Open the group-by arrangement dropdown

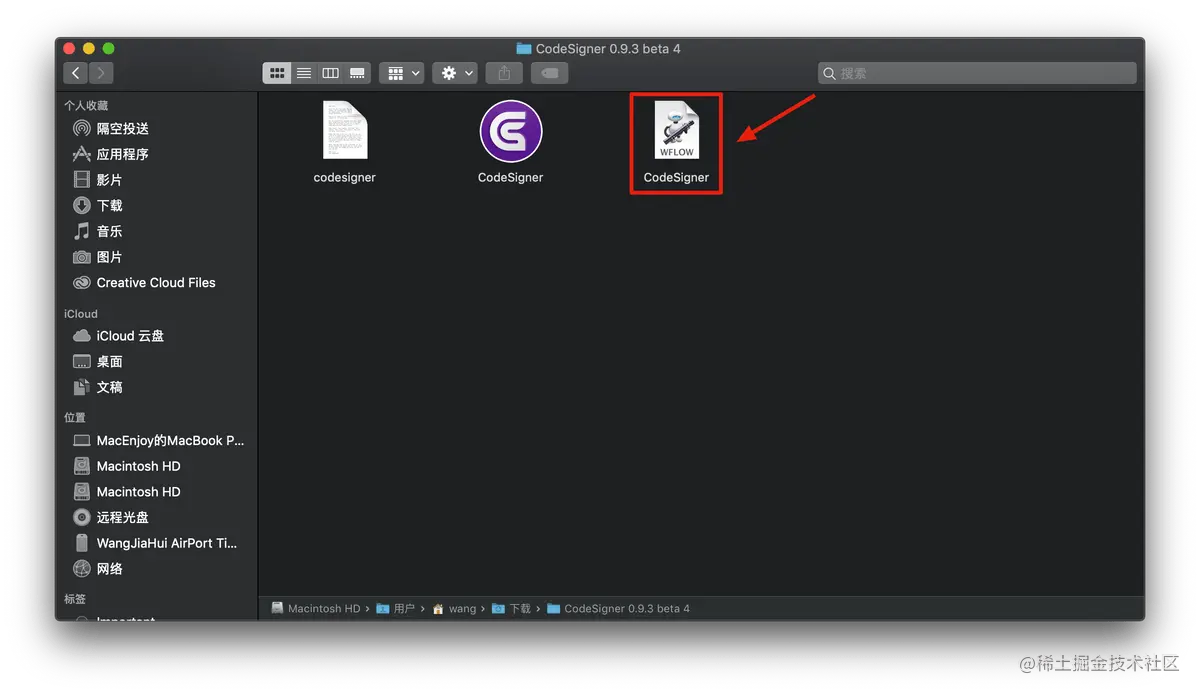(x=401, y=73)
